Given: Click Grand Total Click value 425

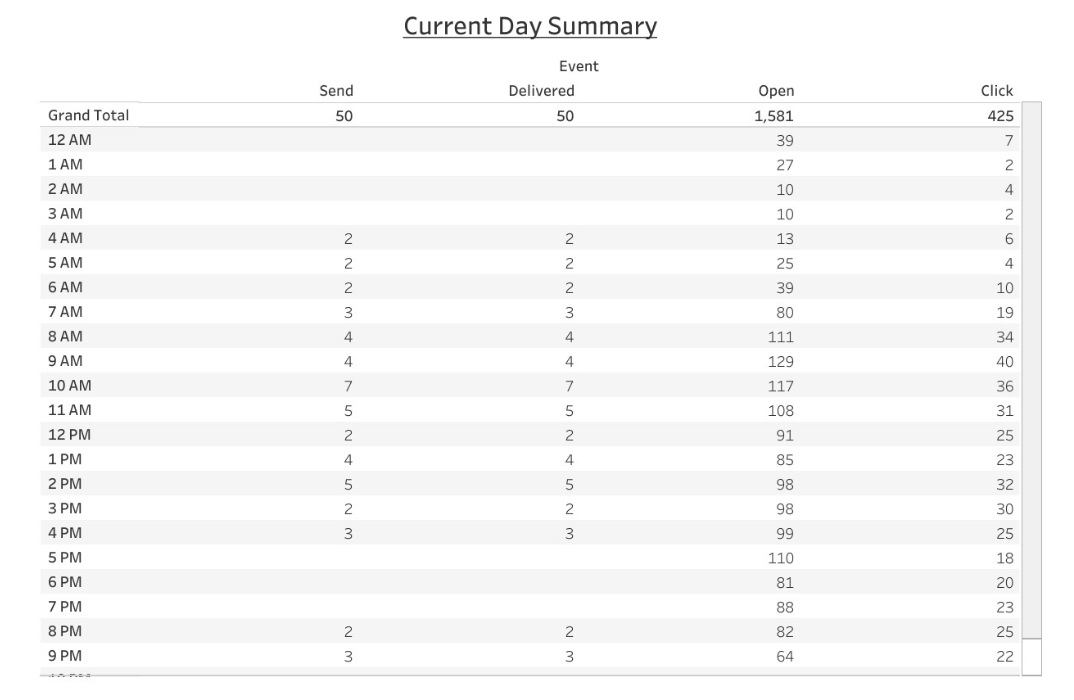Looking at the screenshot, I should [x=1000, y=116].
